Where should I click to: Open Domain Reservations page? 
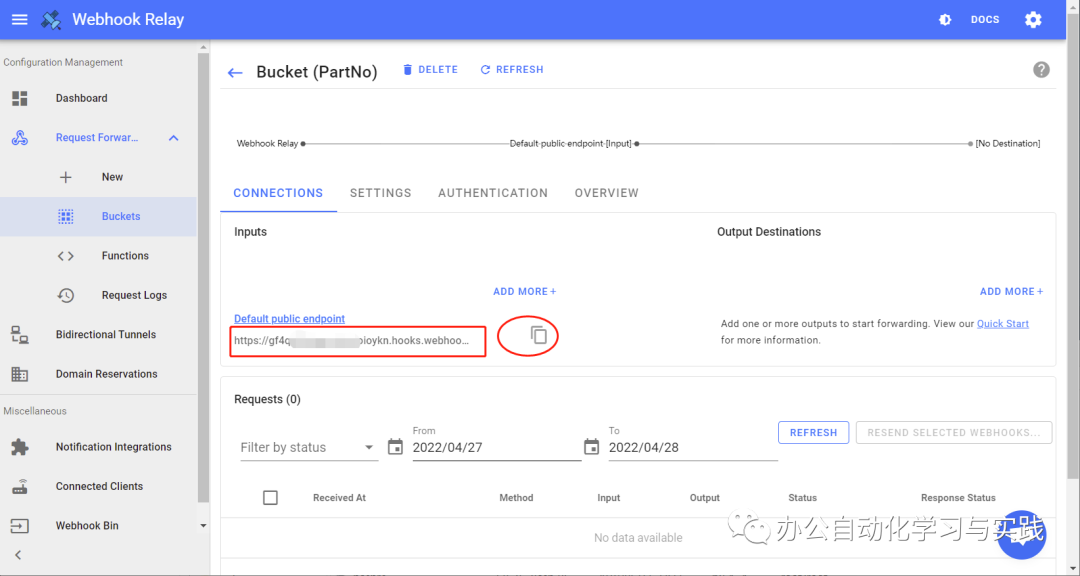click(x=107, y=373)
